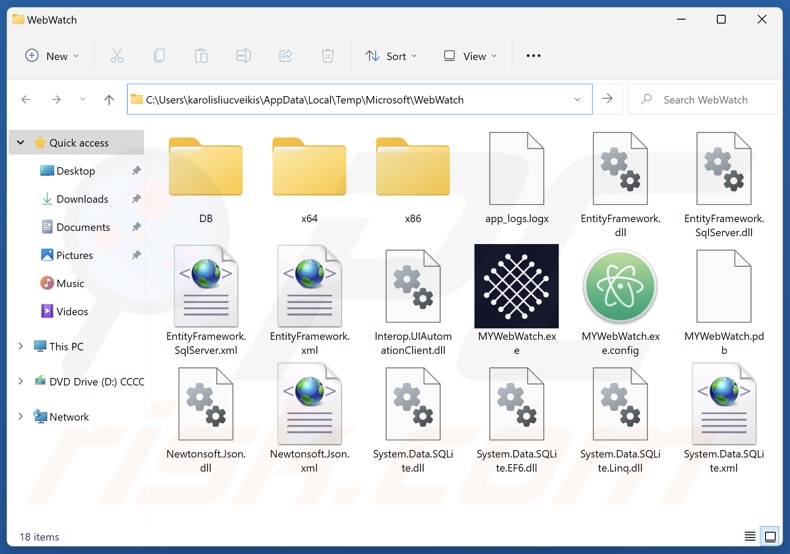Unpin Desktop using its pin icon

click(136, 171)
